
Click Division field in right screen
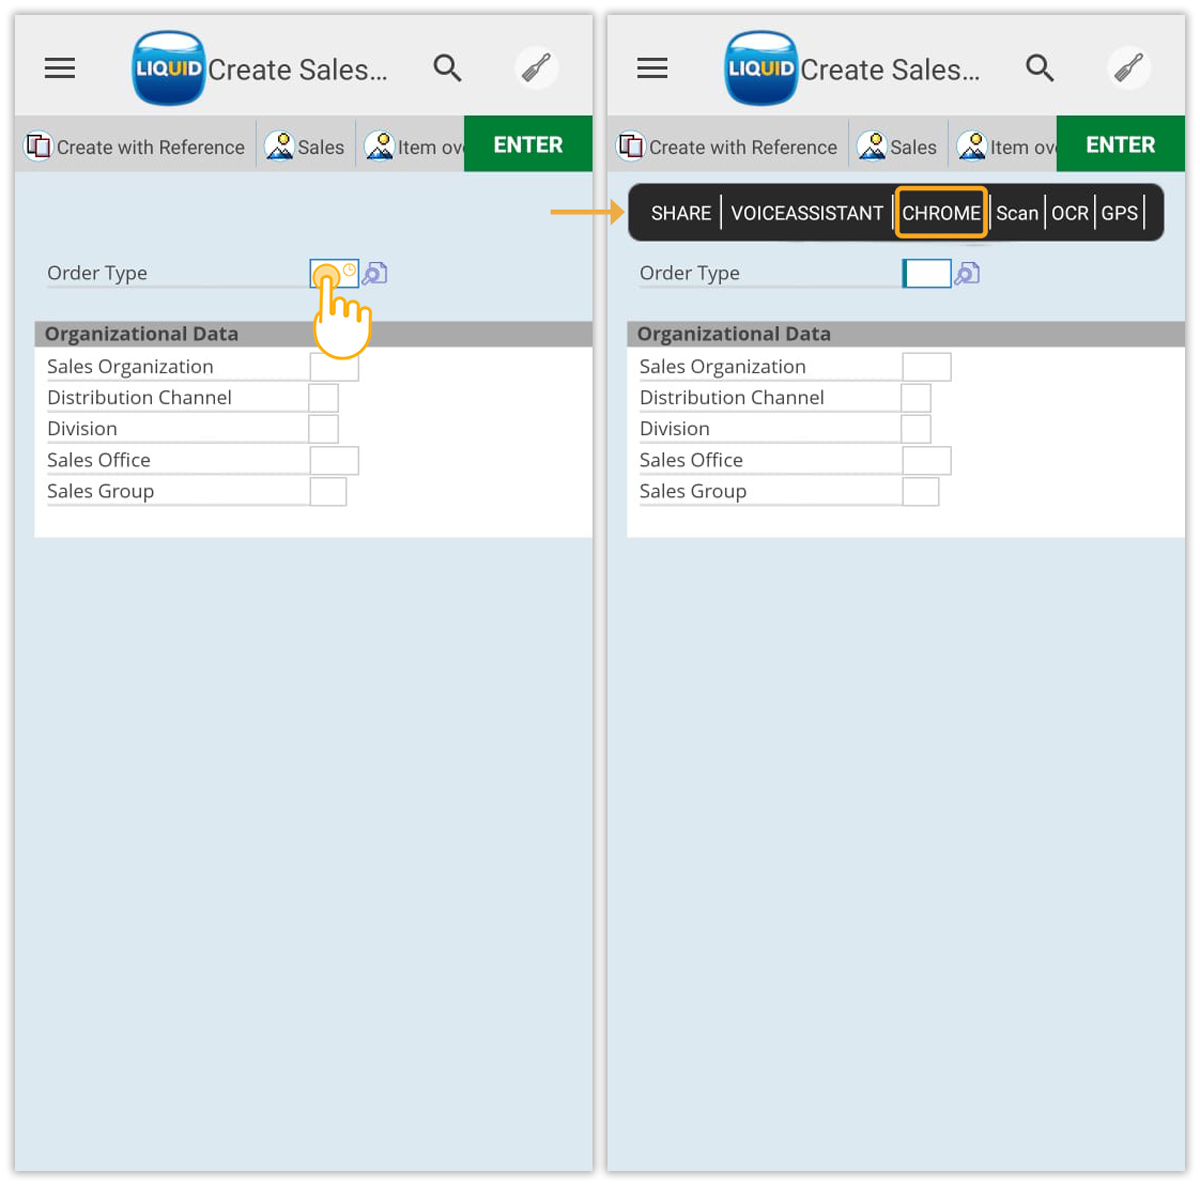point(916,429)
